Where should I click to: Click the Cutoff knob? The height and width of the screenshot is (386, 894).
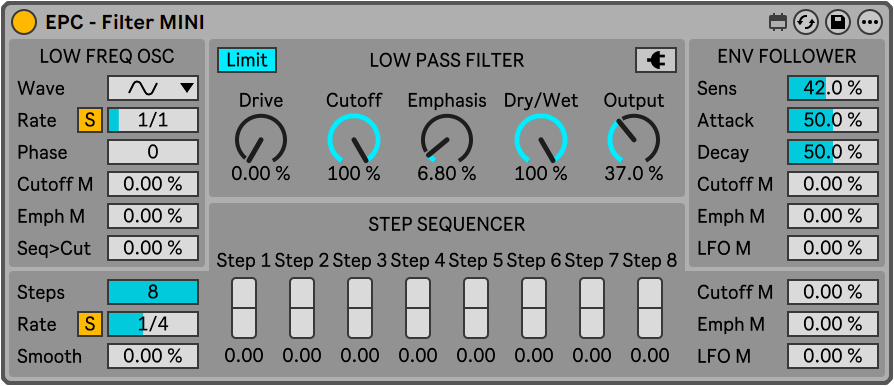pos(353,139)
